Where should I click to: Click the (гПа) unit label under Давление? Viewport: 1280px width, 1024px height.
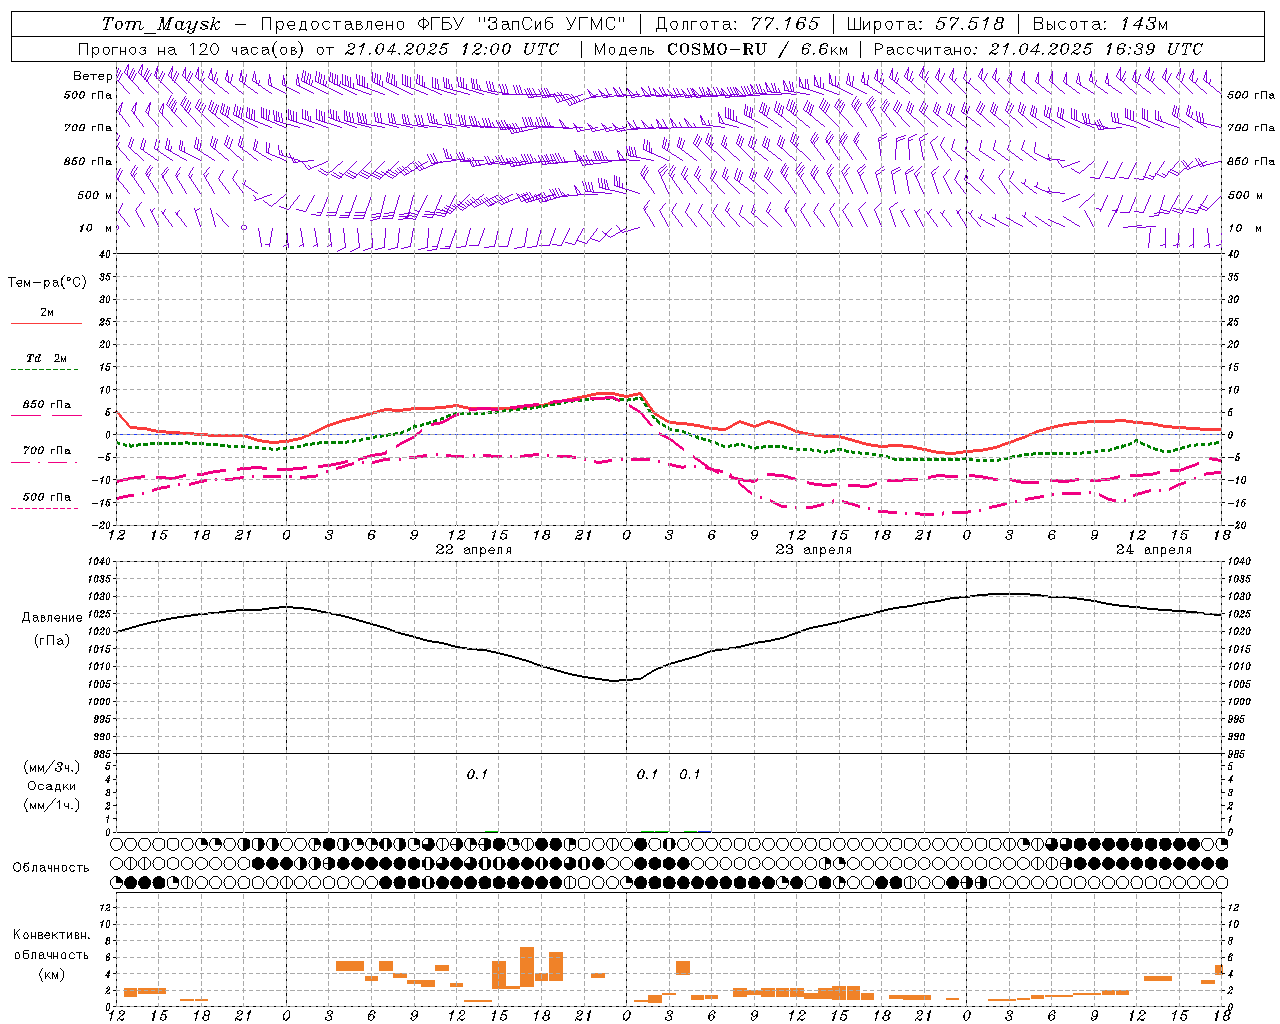click(52, 641)
